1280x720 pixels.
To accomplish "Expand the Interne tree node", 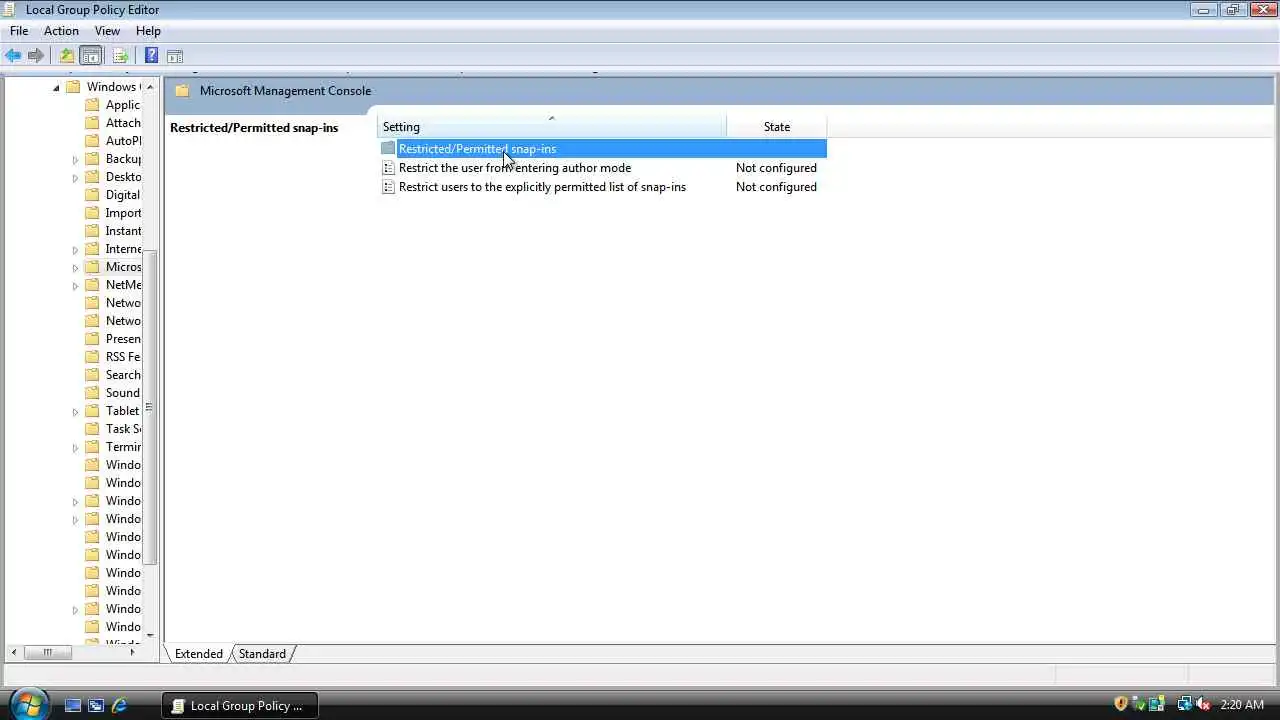I will (75, 250).
